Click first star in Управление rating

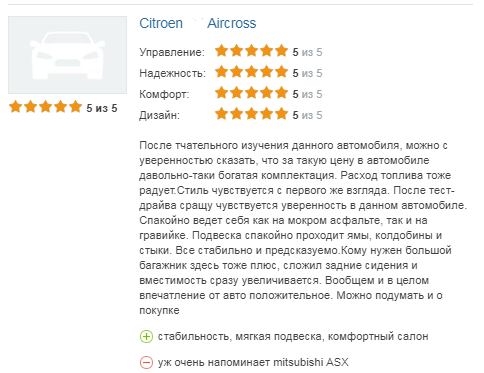(x=221, y=51)
